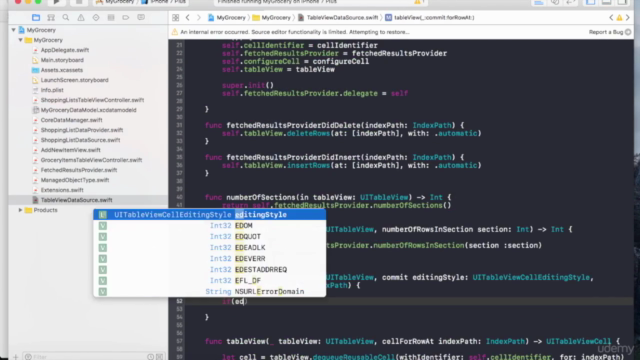
Task: Open Assets.xcassets
Action: 62,70
